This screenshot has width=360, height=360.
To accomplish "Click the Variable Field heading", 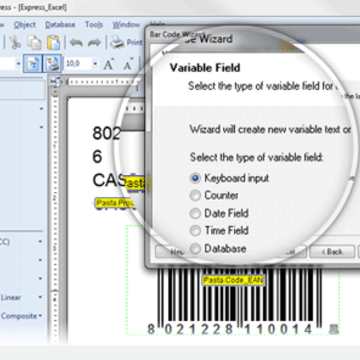I will pos(205,68).
